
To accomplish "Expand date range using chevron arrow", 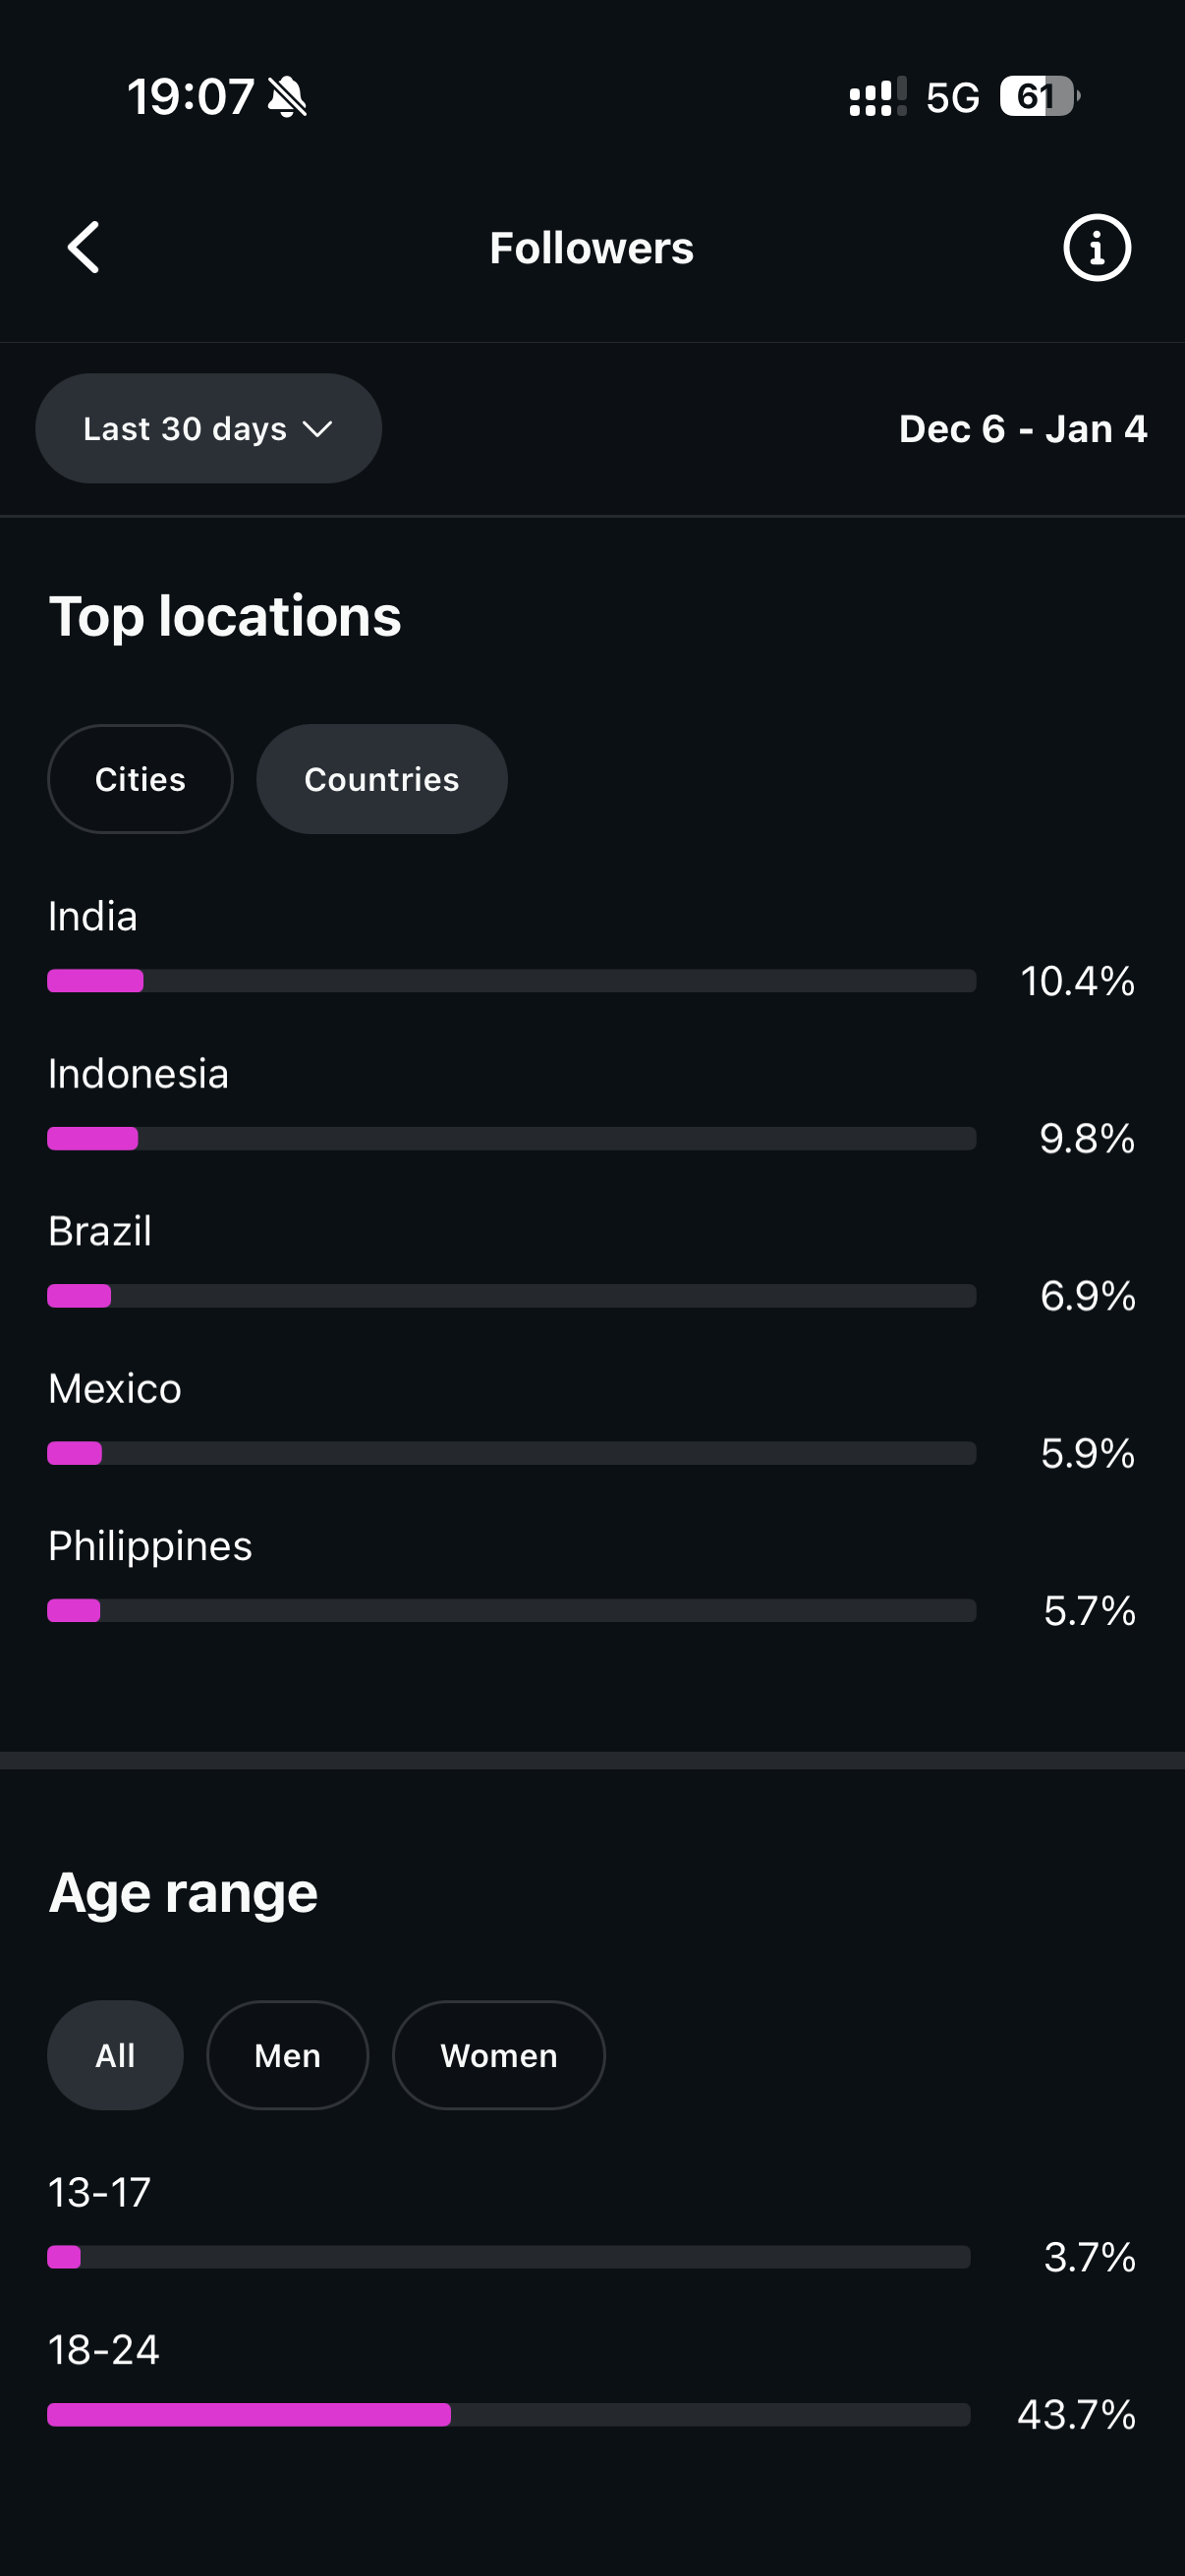I will [x=318, y=429].
